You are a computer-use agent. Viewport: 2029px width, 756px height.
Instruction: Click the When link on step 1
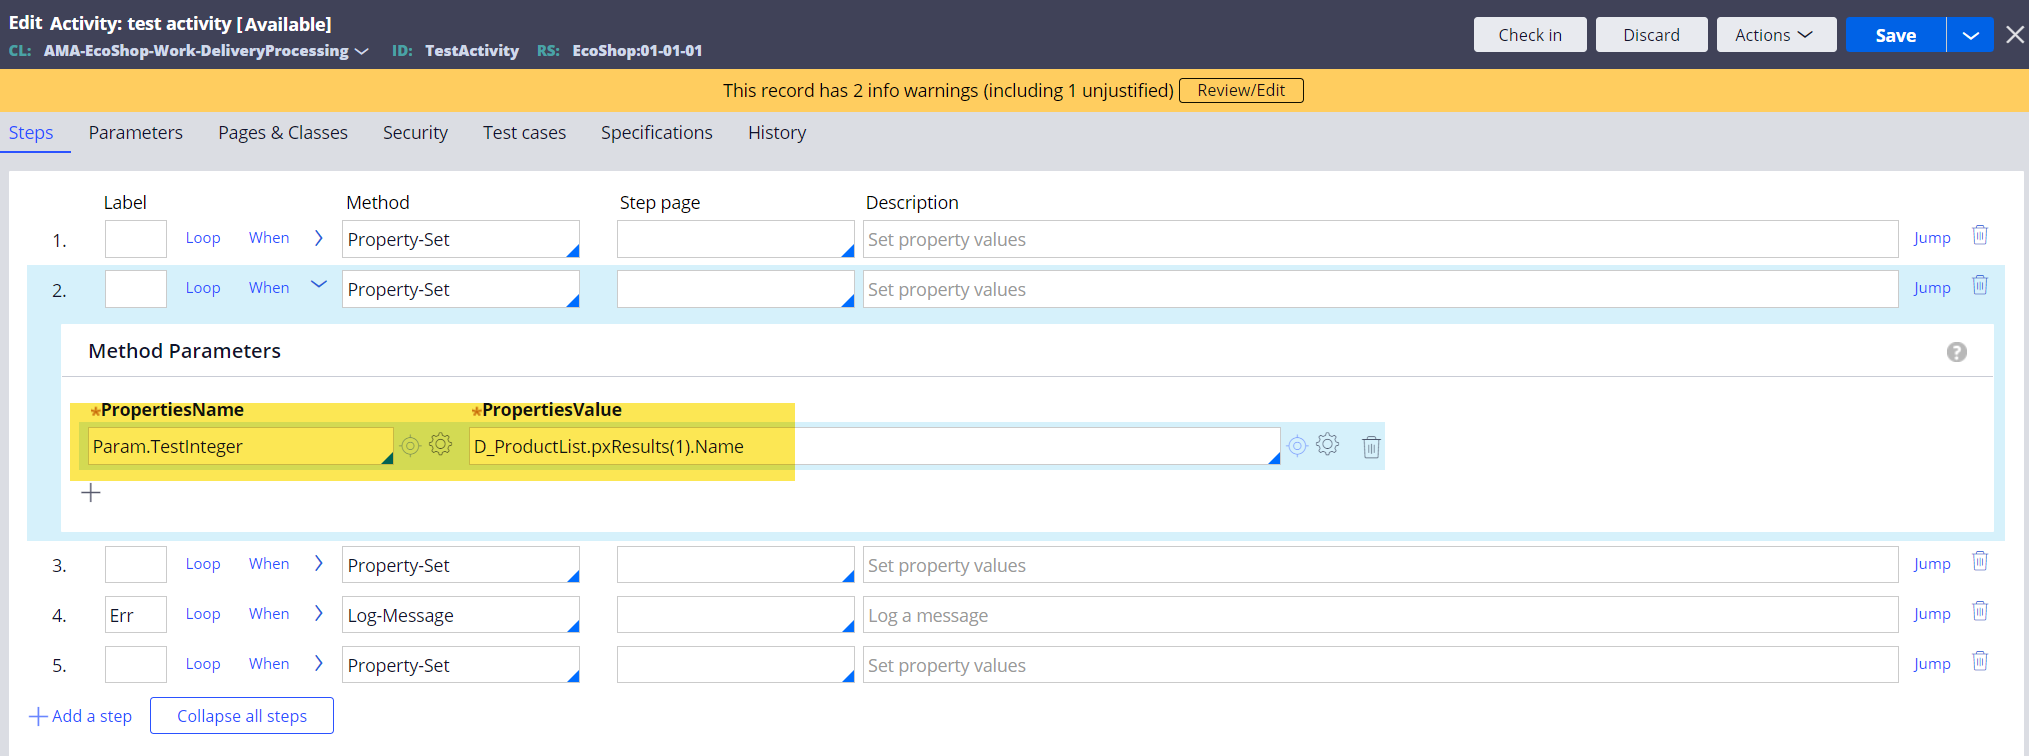click(269, 238)
